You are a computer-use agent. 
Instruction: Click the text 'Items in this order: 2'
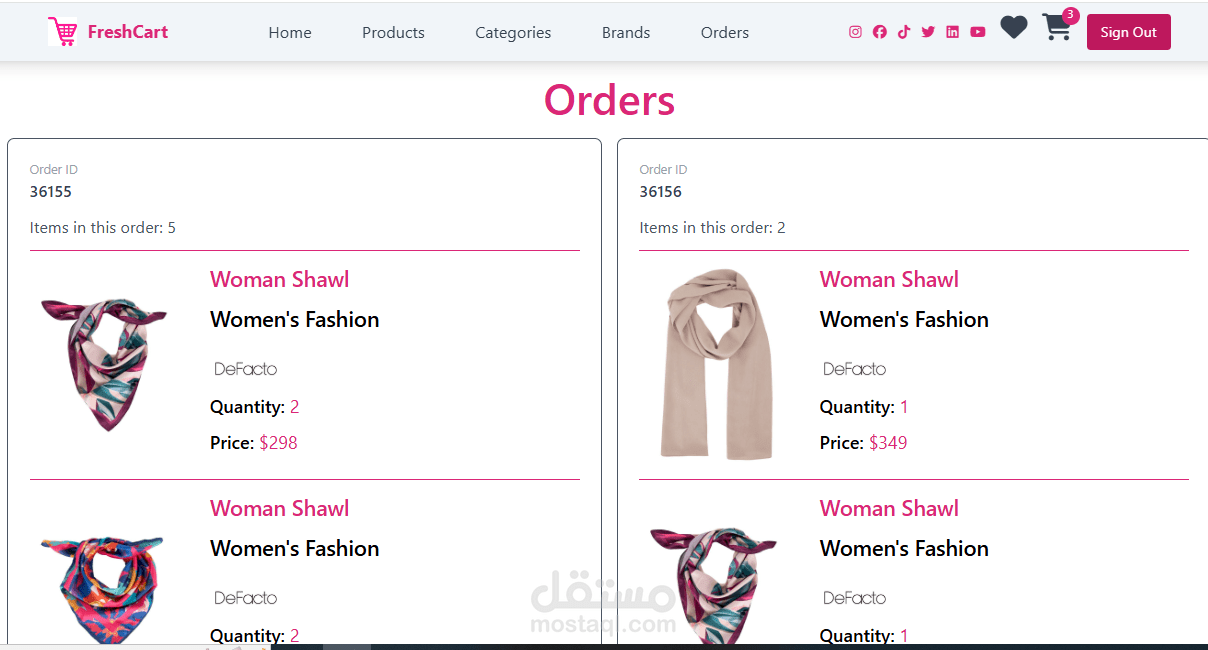(713, 228)
